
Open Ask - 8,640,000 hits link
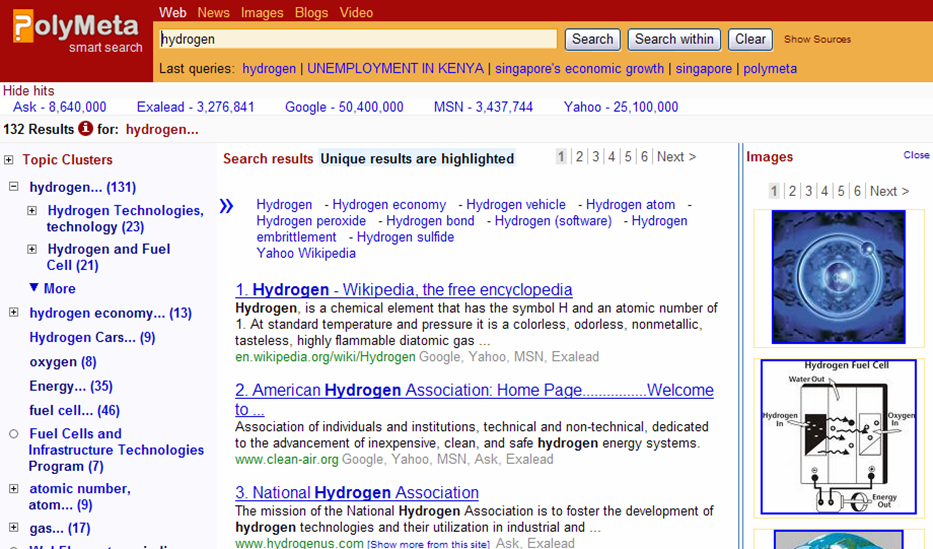(60, 107)
